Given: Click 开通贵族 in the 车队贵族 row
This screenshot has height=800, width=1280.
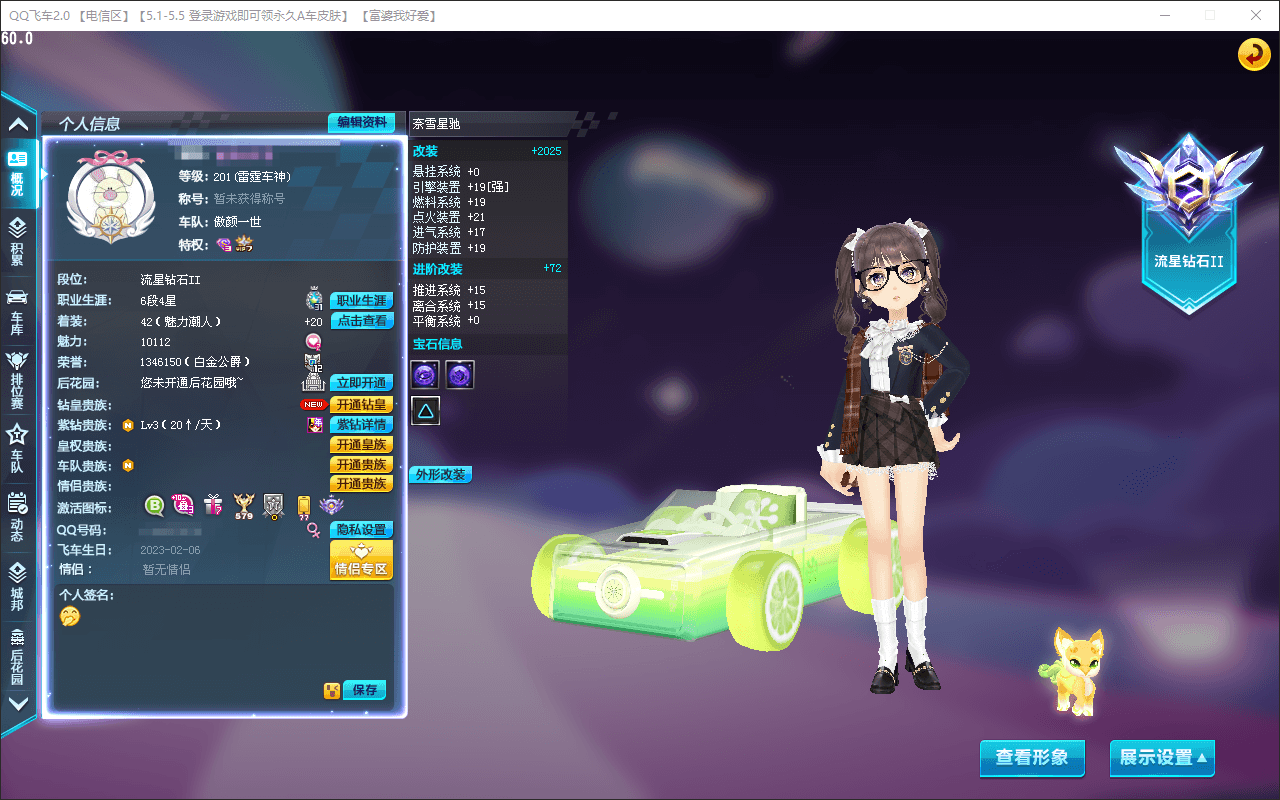Looking at the screenshot, I should pyautogui.click(x=361, y=465).
